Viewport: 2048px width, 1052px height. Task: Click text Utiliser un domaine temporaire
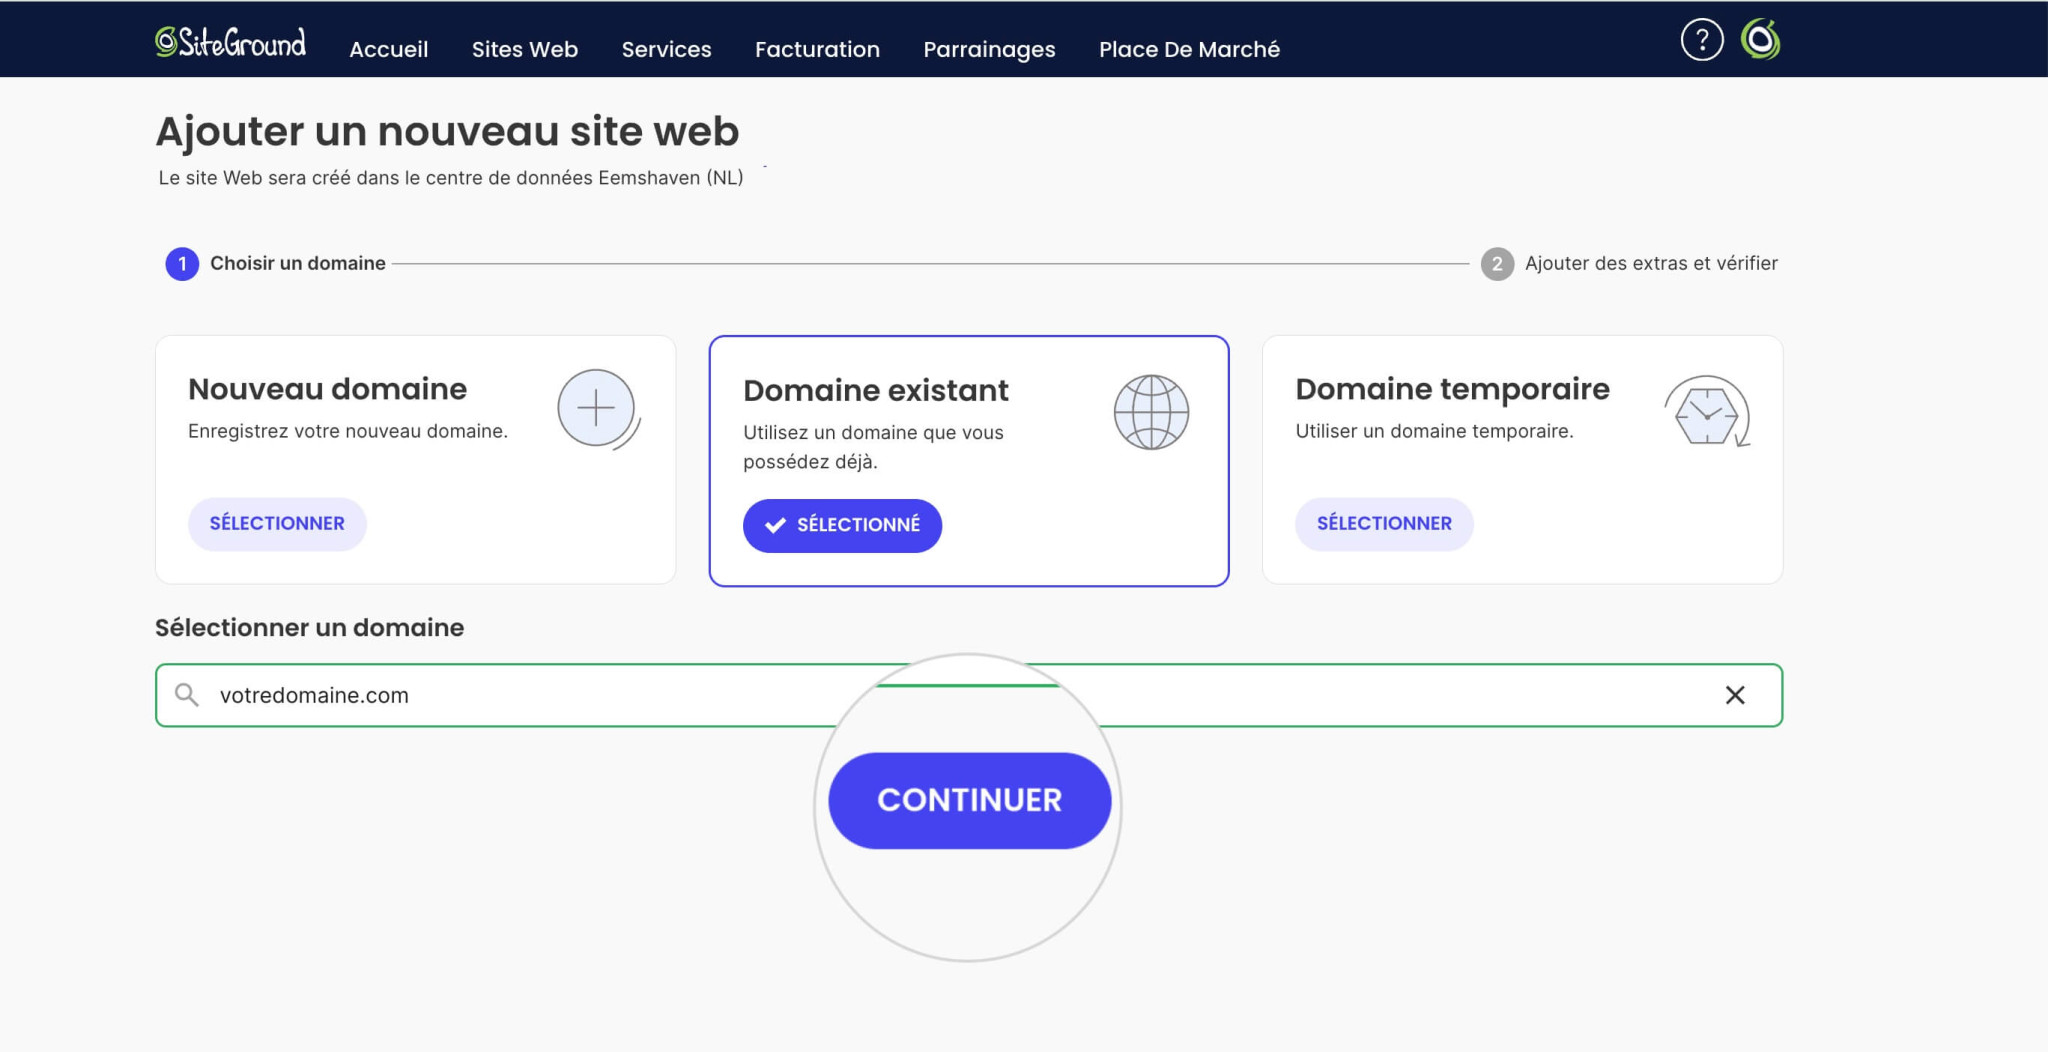pyautogui.click(x=1434, y=431)
